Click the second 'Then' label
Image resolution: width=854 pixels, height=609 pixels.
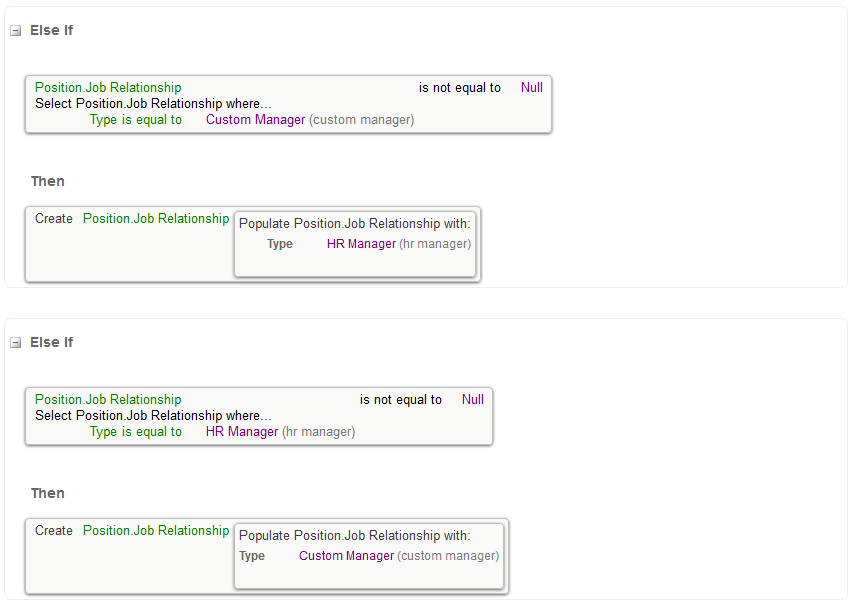pyautogui.click(x=47, y=494)
